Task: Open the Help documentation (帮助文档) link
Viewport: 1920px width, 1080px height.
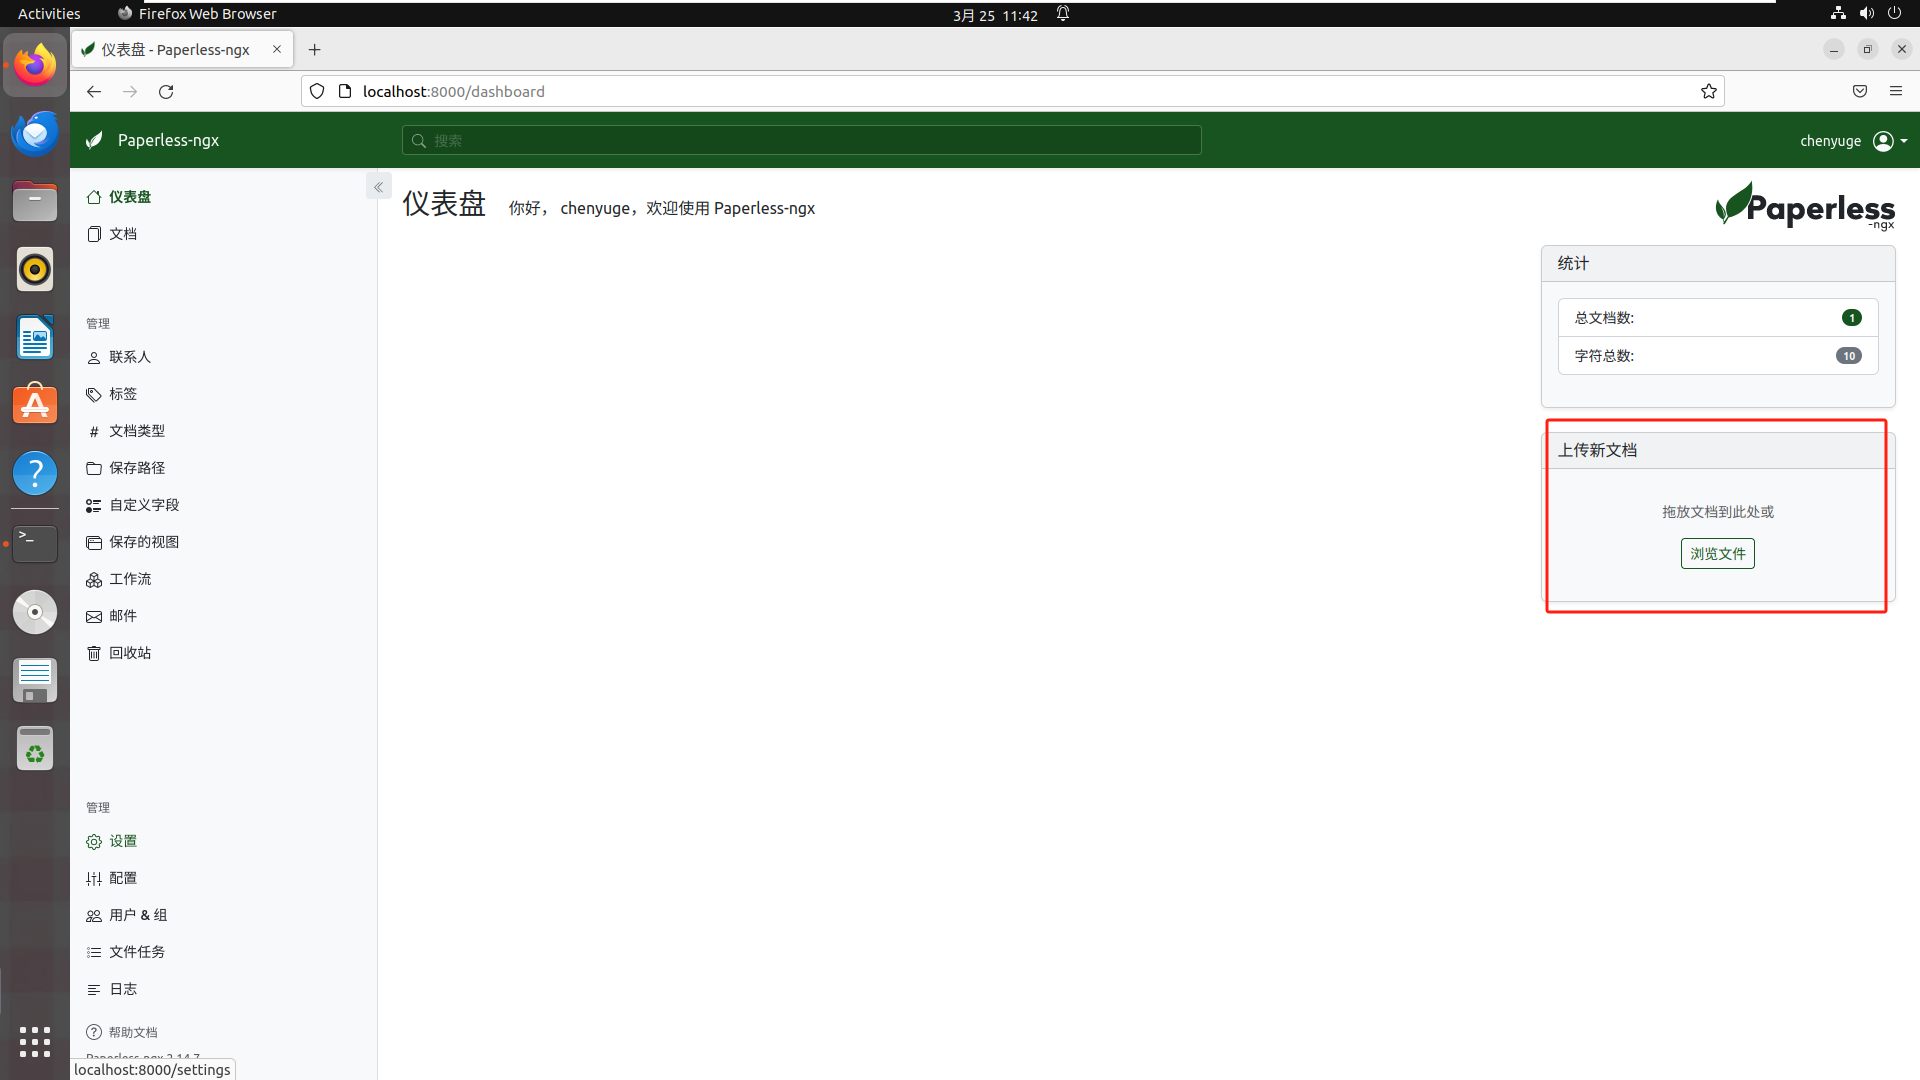Action: tap(132, 1032)
